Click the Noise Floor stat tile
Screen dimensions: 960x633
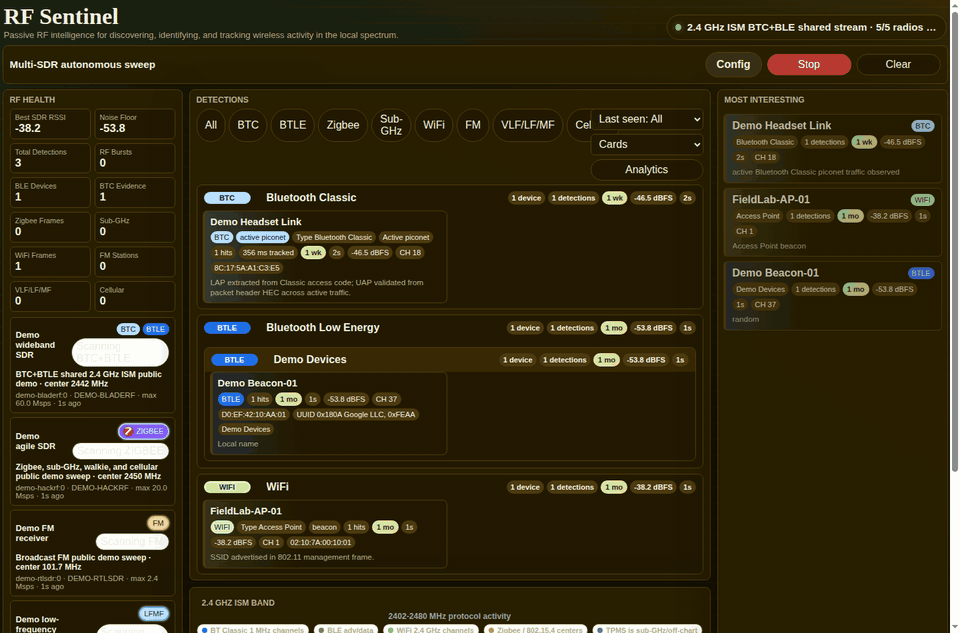tap(135, 124)
